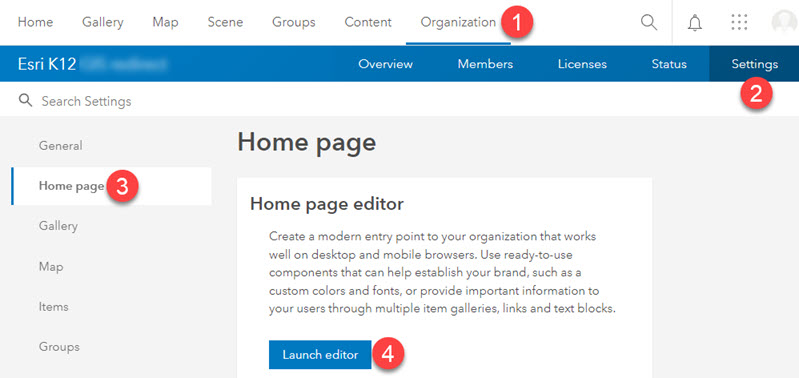Select Groups in settings sidebar
This screenshot has height=378, width=799.
click(x=59, y=347)
